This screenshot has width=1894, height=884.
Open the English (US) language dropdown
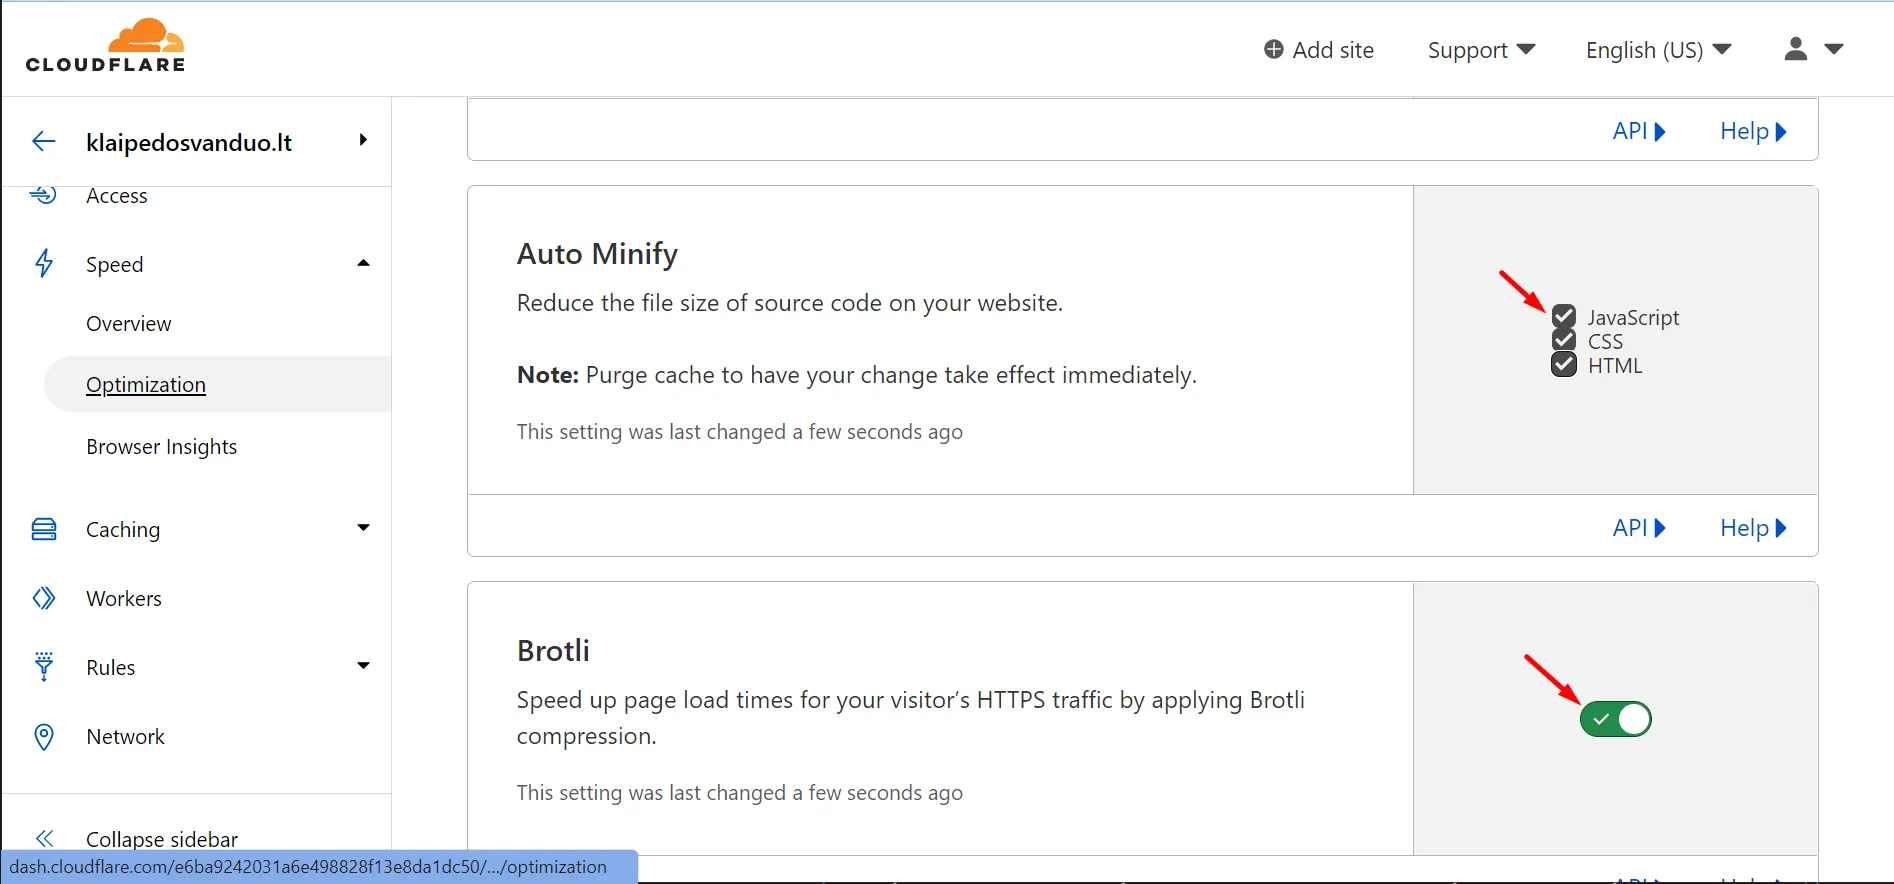click(x=1658, y=50)
